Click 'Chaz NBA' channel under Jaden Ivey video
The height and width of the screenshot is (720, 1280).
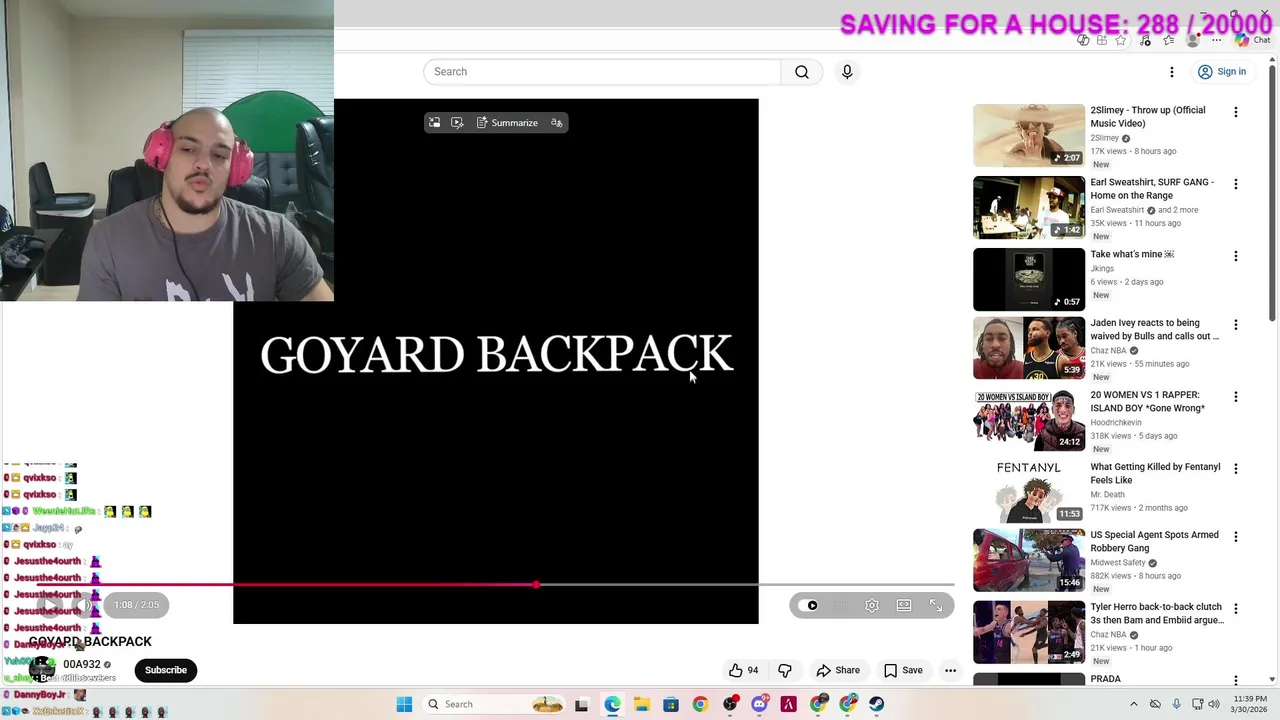[1108, 351]
